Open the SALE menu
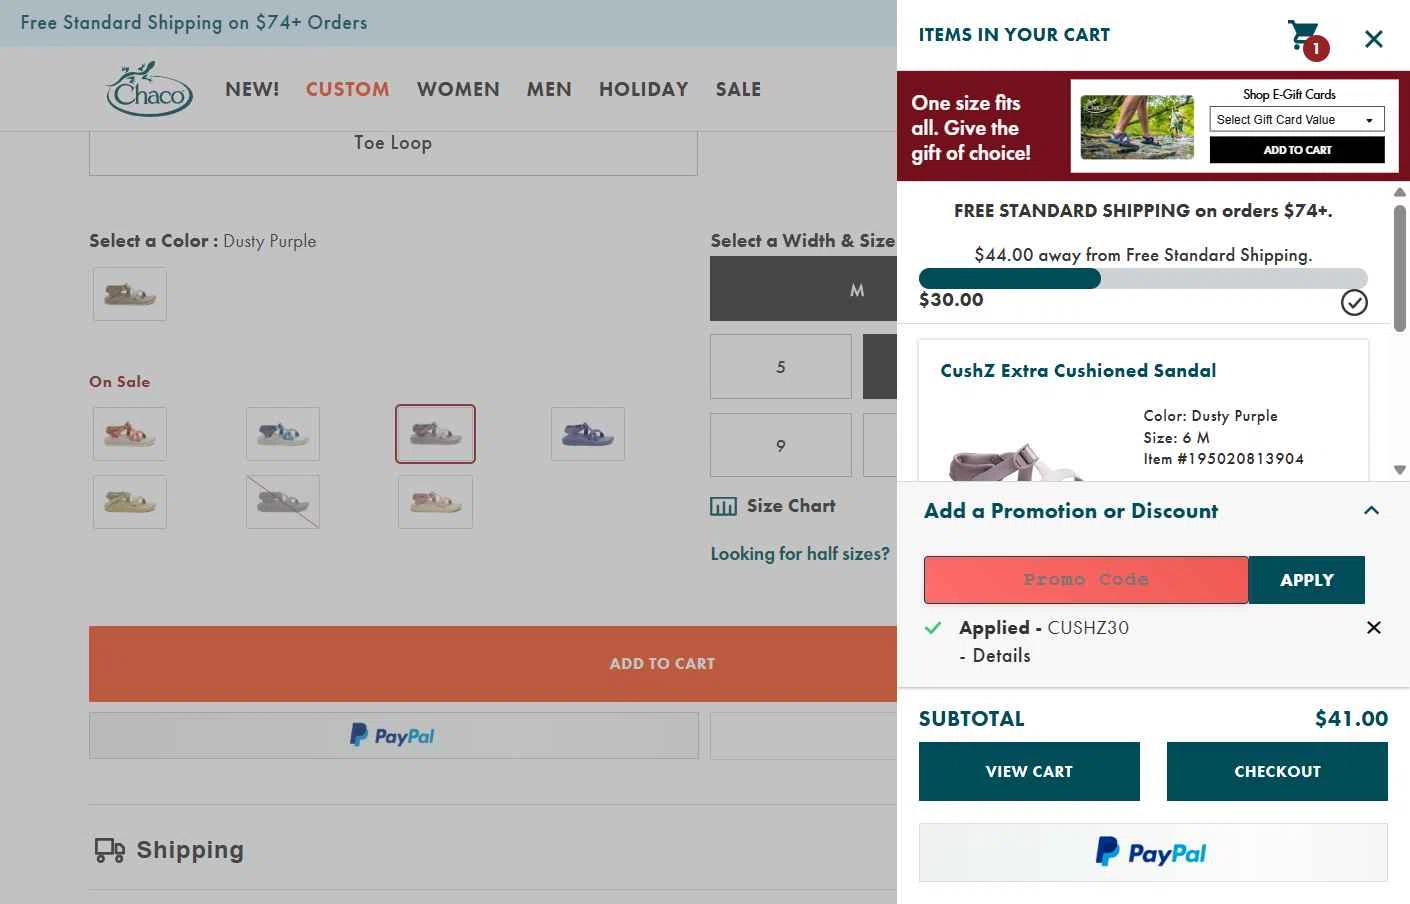This screenshot has height=904, width=1410. point(738,89)
